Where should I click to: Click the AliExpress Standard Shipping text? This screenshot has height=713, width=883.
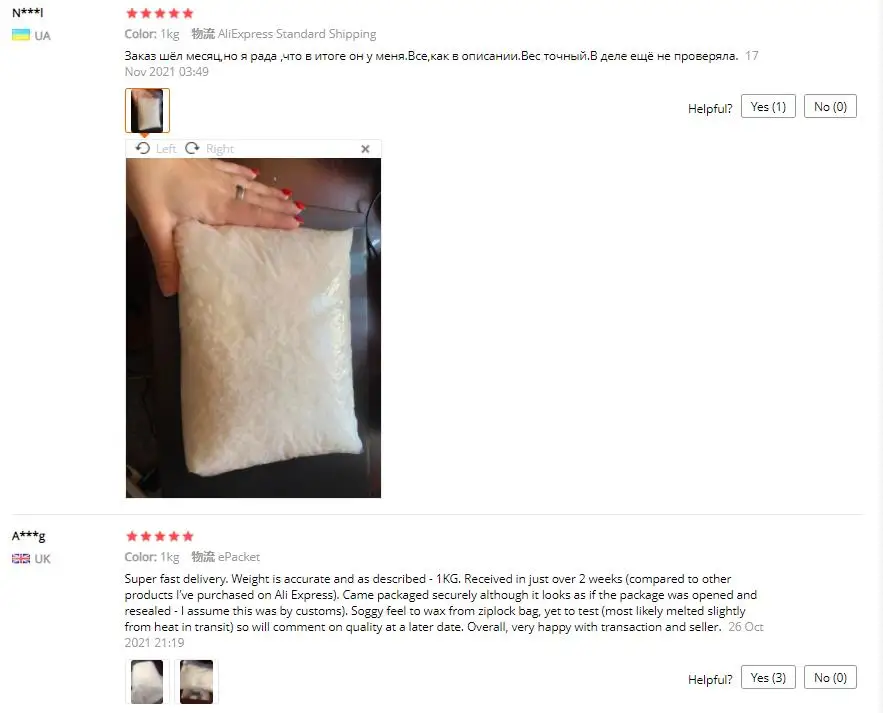pos(297,34)
